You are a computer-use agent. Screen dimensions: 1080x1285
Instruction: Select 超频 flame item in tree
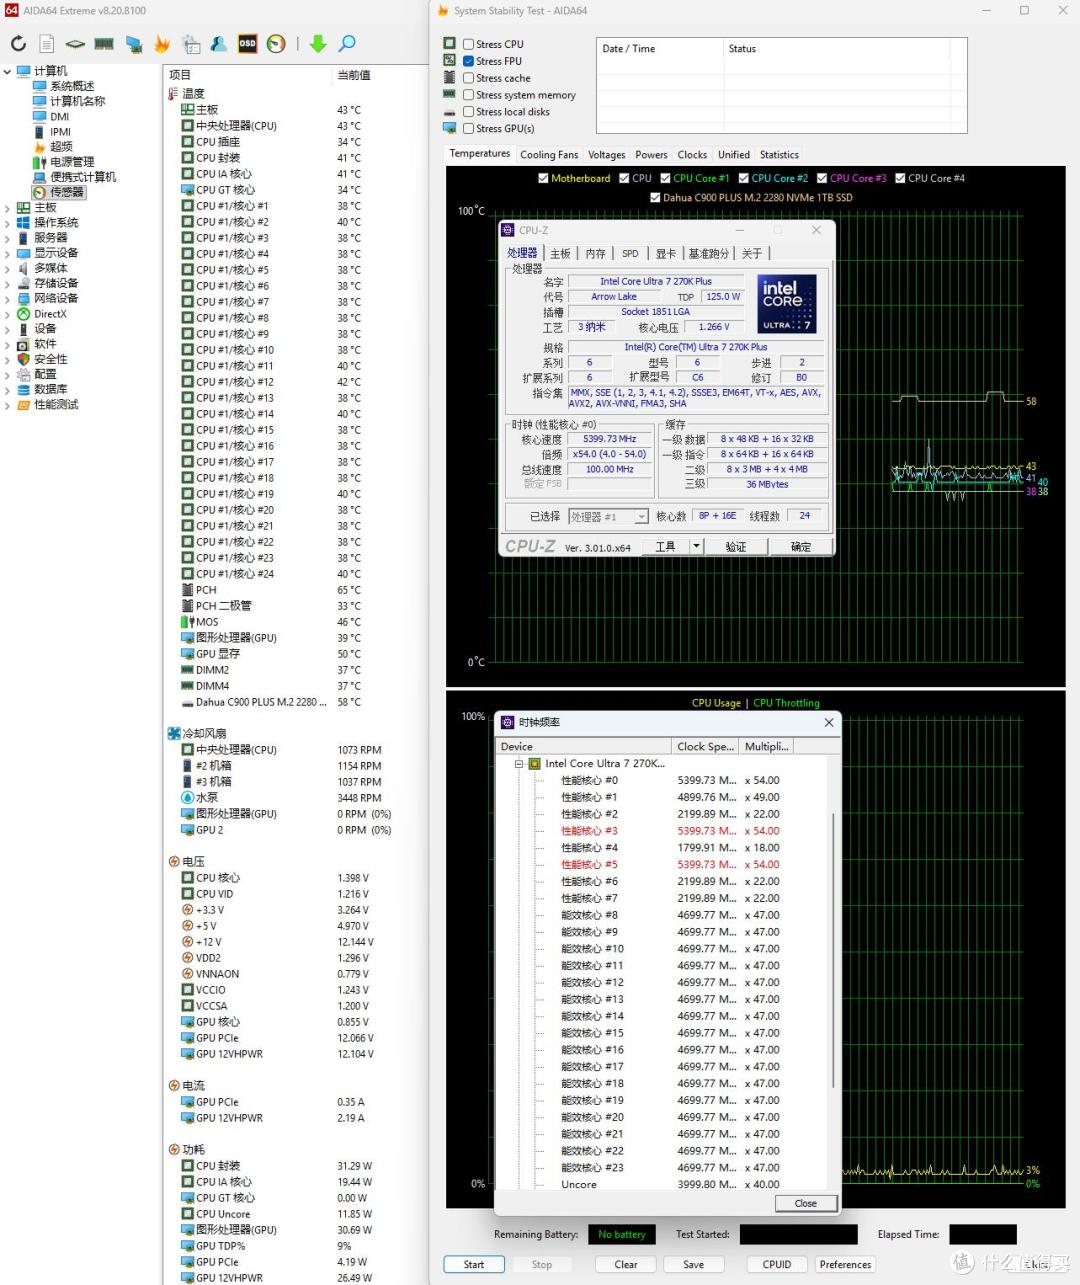click(61, 147)
